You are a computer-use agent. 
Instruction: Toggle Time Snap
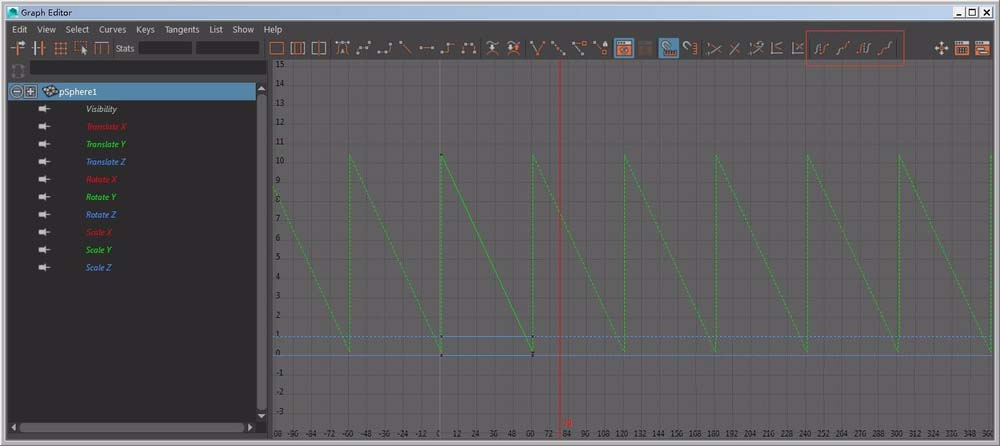coord(668,48)
